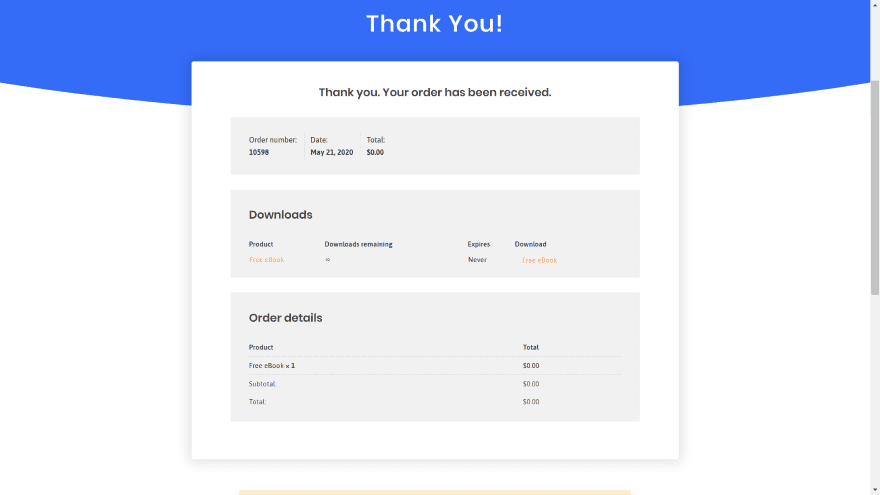Image resolution: width=880 pixels, height=495 pixels.
Task: Click the Order details section heading
Action: [x=285, y=318]
